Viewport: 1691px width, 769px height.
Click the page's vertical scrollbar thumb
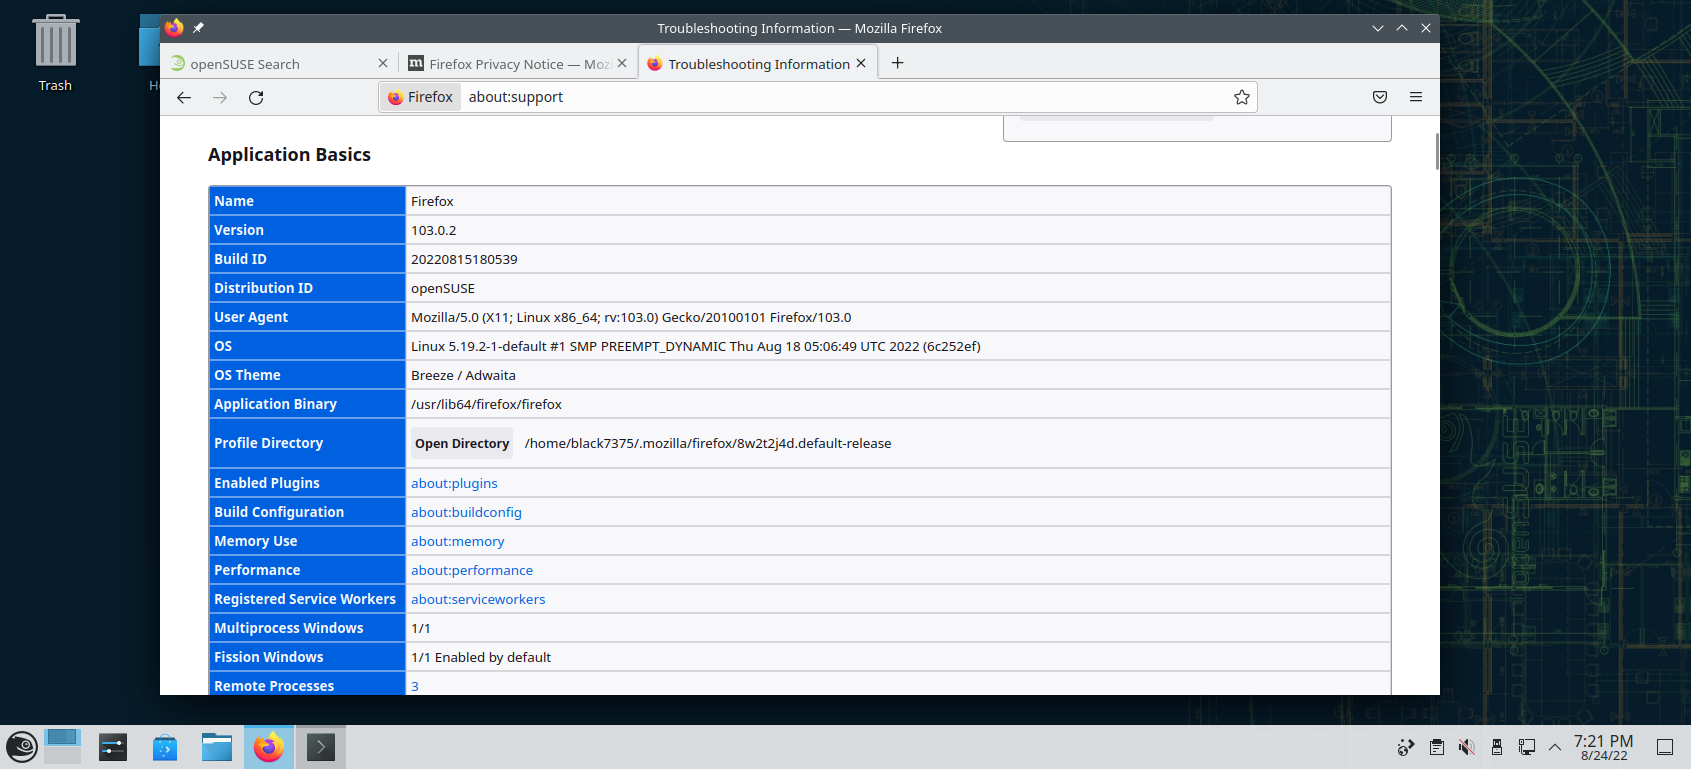1437,151
